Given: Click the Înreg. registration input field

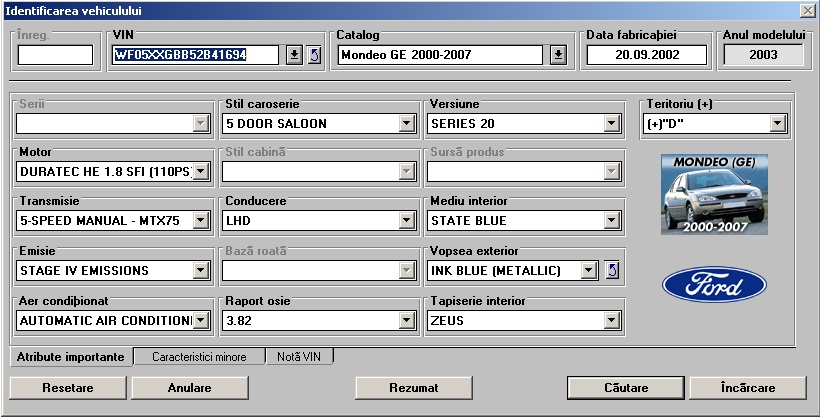Looking at the screenshot, I should pyautogui.click(x=55, y=55).
